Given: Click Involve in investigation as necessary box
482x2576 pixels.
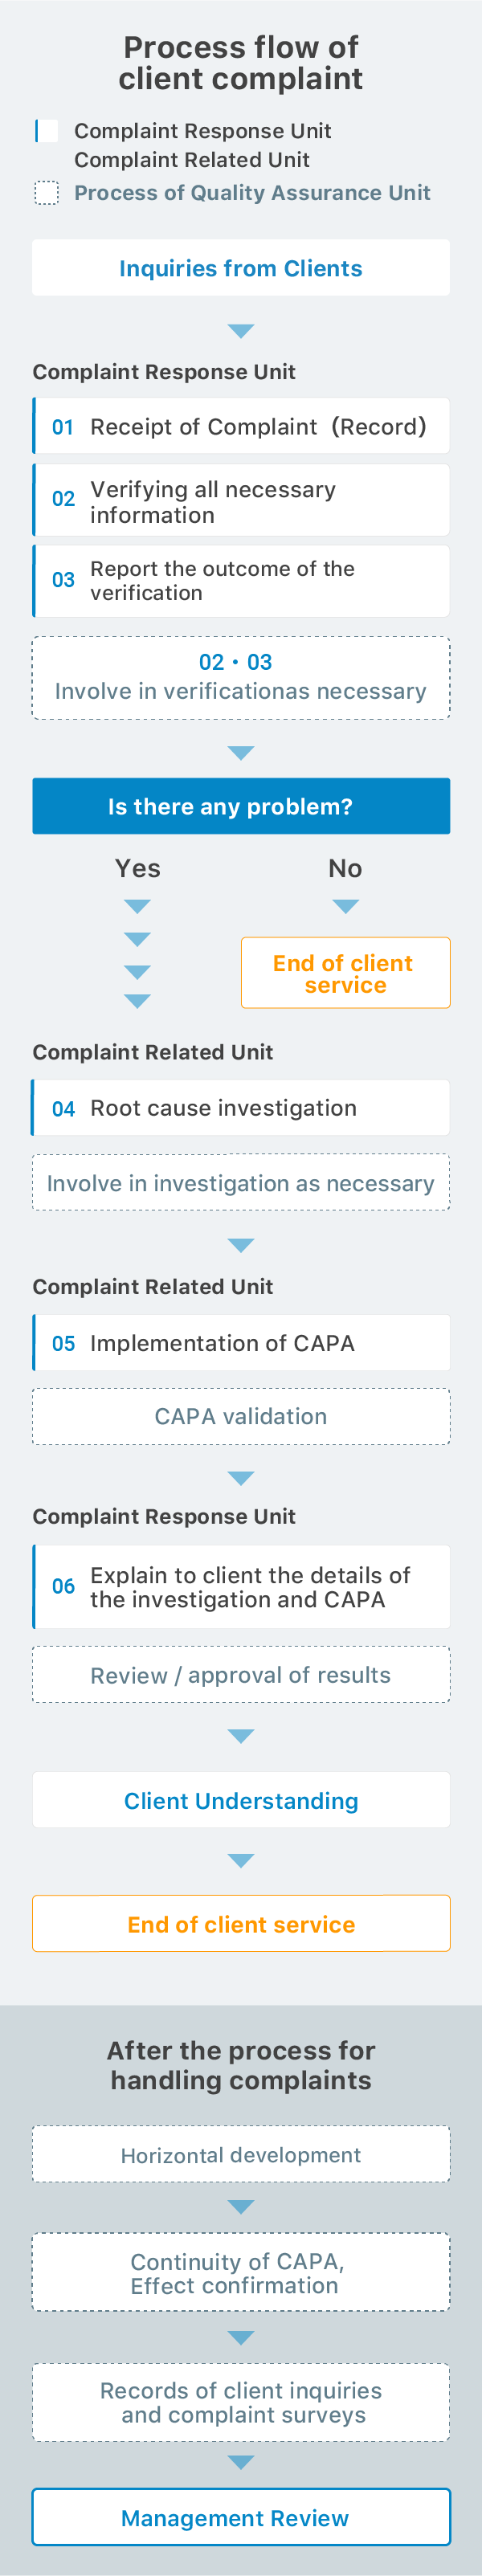Looking at the screenshot, I should (x=241, y=1183).
